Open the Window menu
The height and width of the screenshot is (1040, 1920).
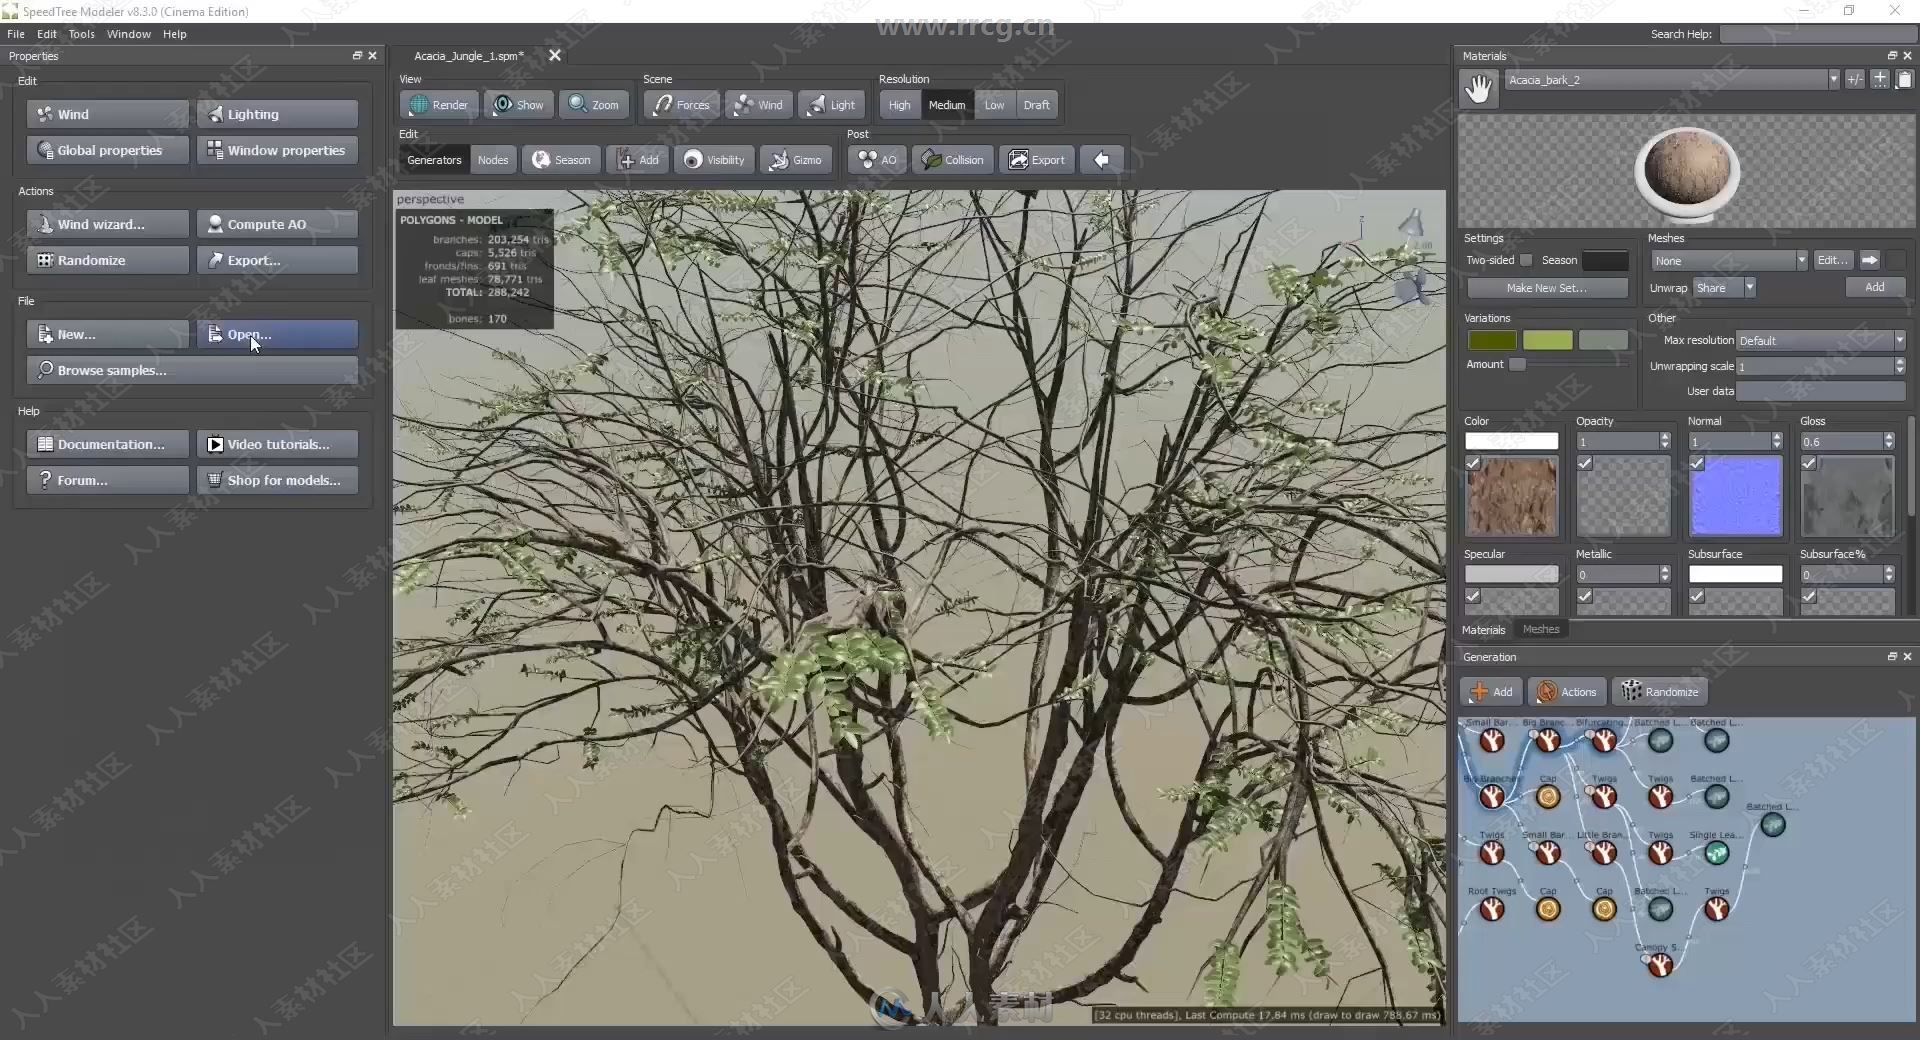(x=129, y=34)
